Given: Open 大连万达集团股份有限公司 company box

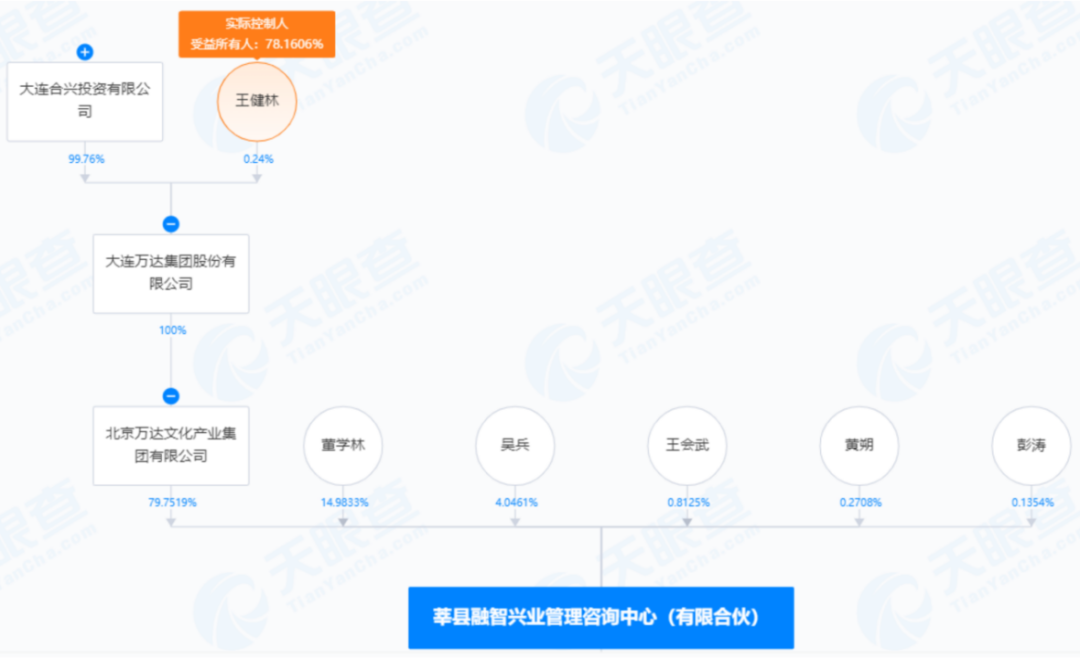Looking at the screenshot, I should [172, 274].
